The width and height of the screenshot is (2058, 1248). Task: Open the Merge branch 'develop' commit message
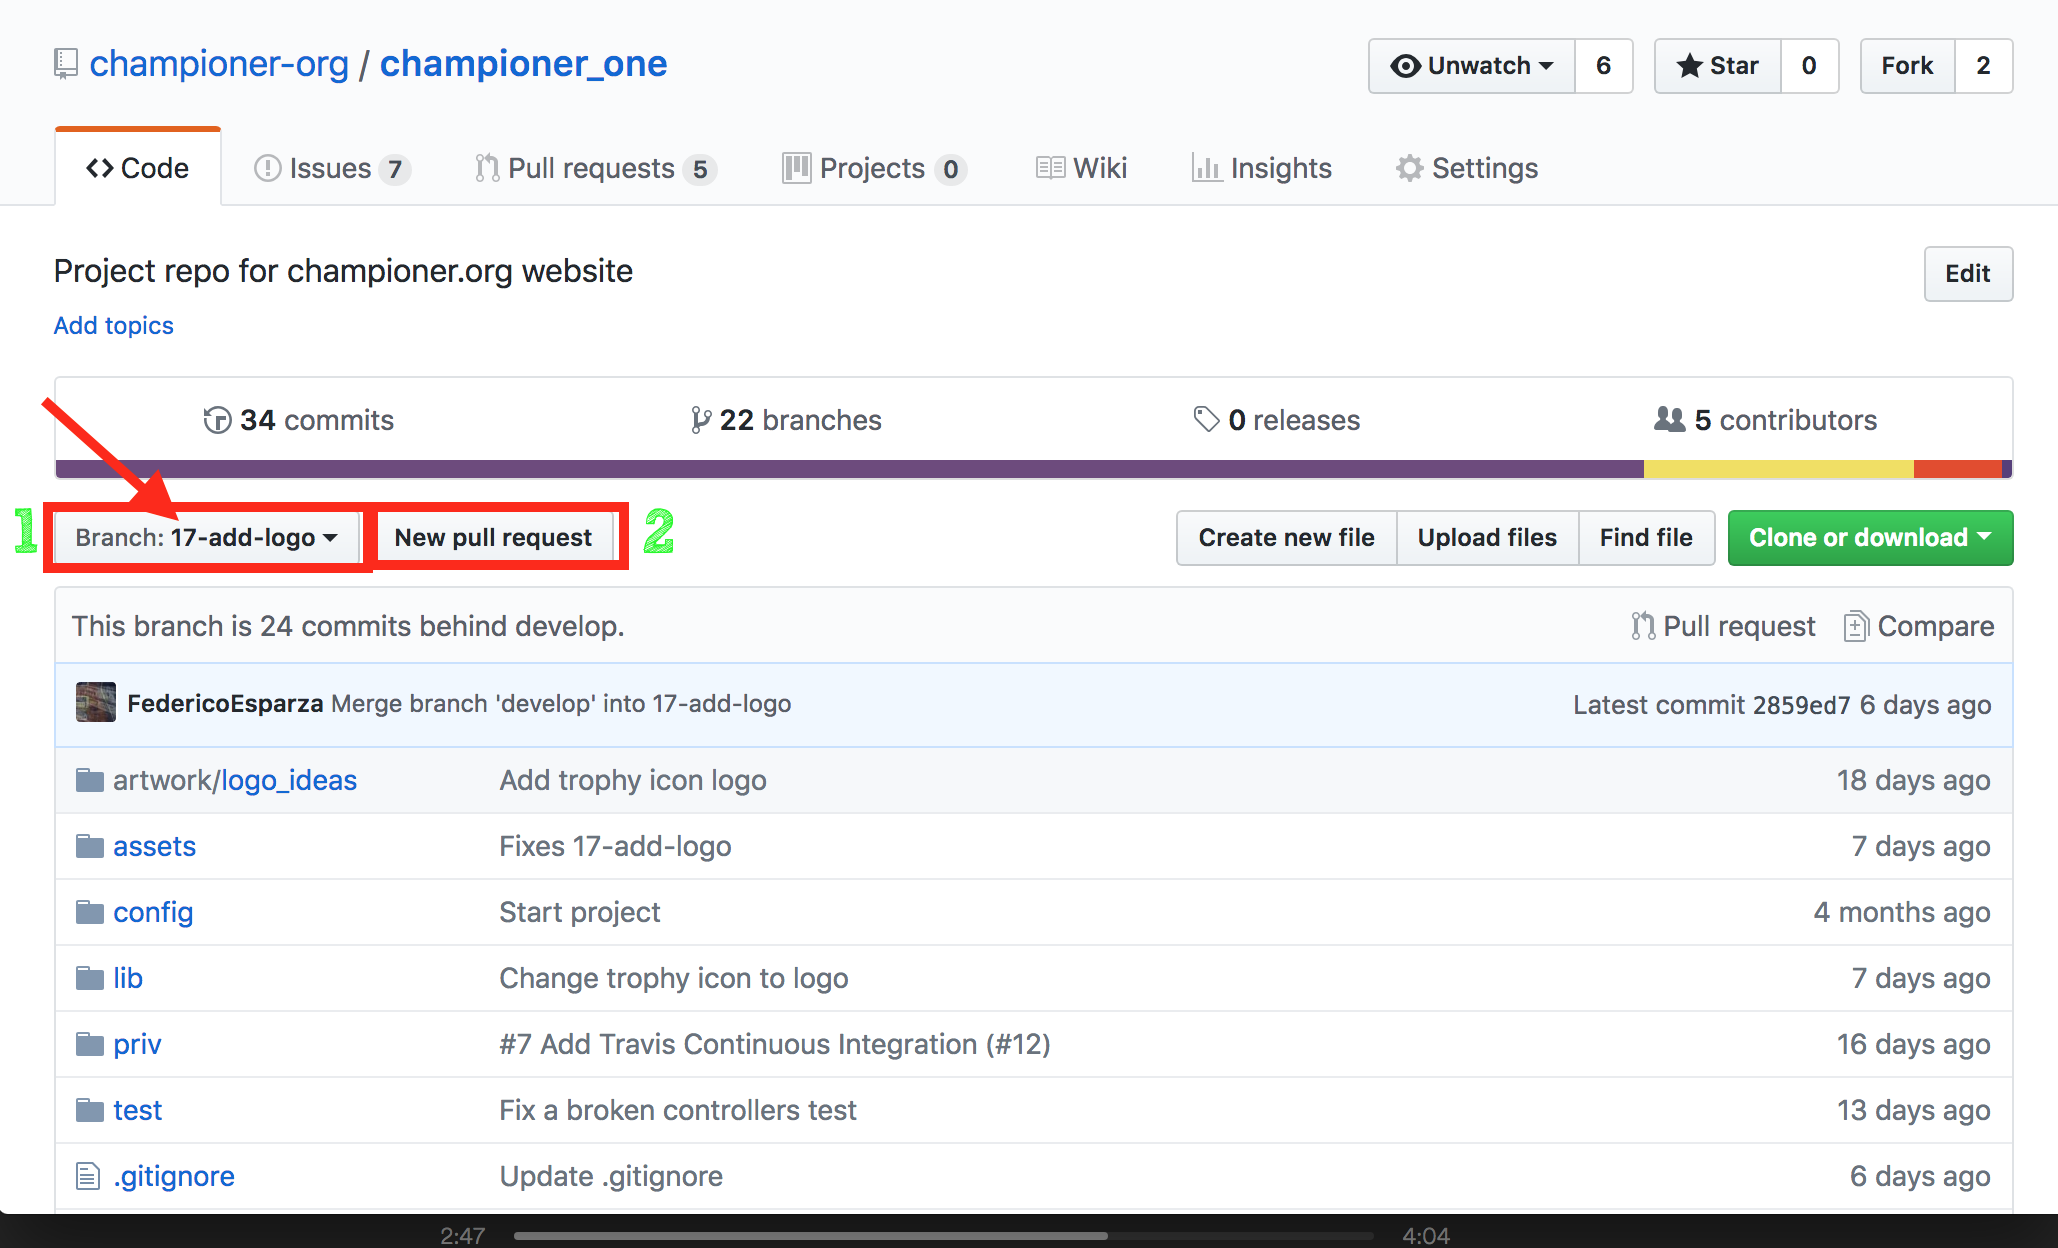561,704
